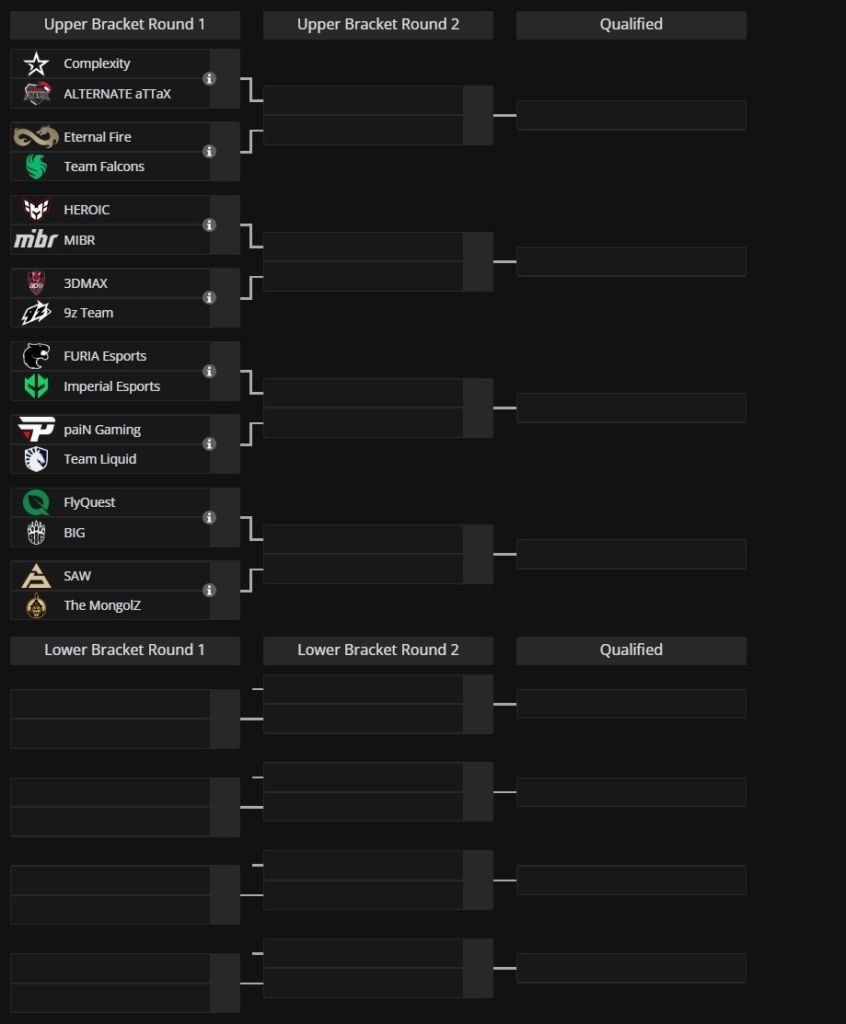Select the MIBR team logo
Viewport: 846px width, 1024px height.
[36, 240]
